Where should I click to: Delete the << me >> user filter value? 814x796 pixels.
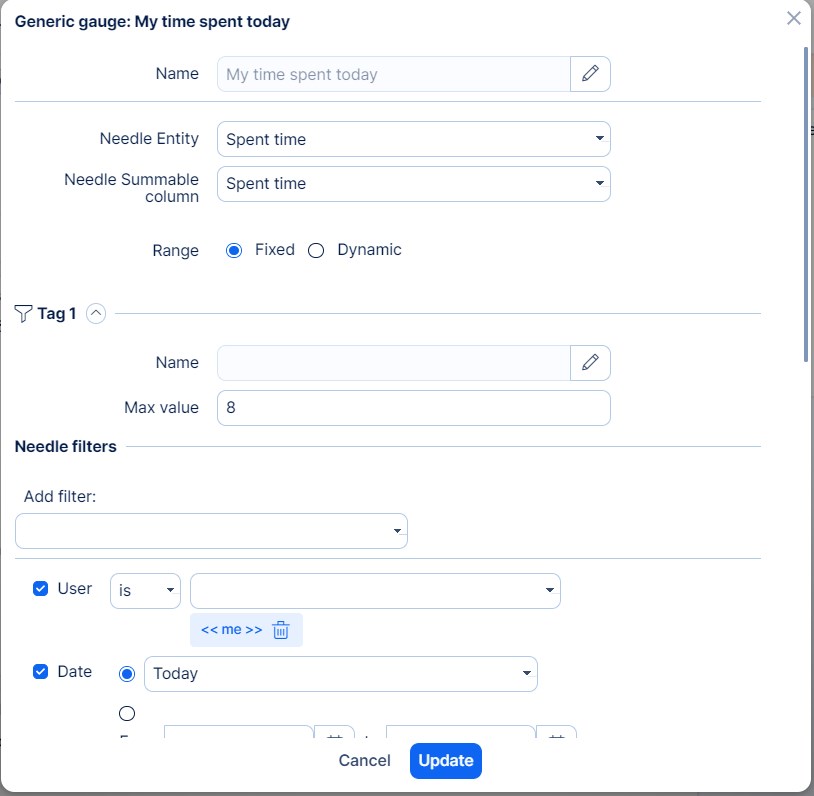click(x=281, y=630)
